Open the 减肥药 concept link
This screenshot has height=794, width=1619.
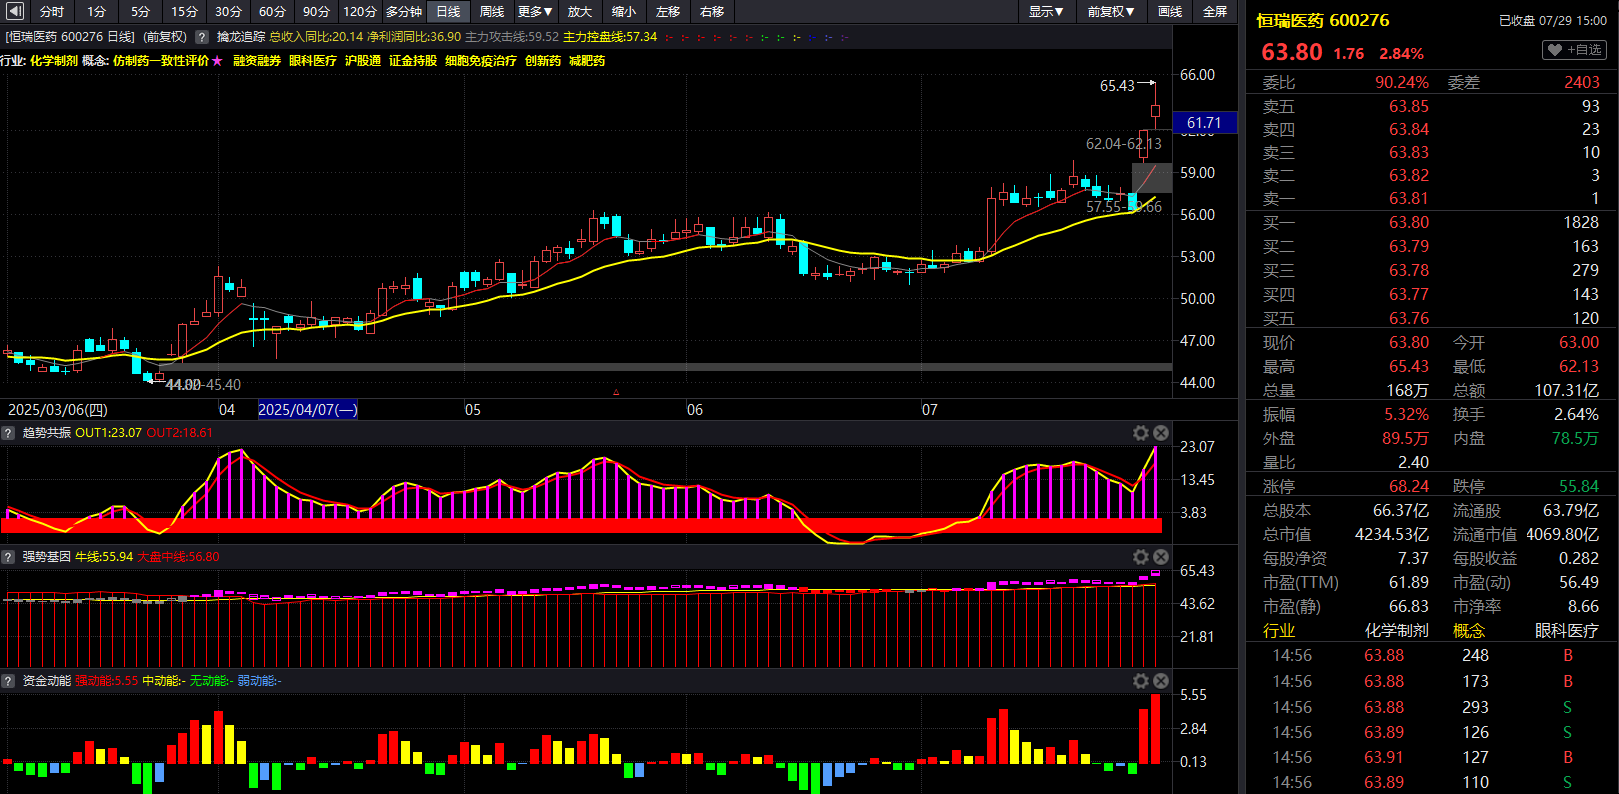(587, 61)
